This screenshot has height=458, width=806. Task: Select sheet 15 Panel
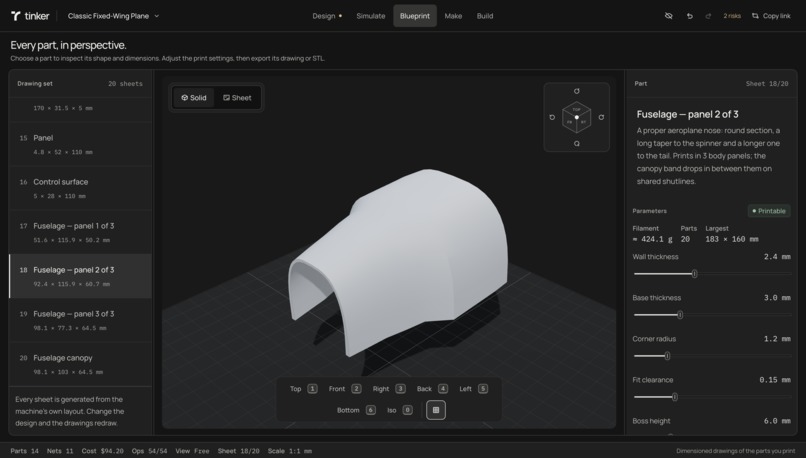pos(80,144)
